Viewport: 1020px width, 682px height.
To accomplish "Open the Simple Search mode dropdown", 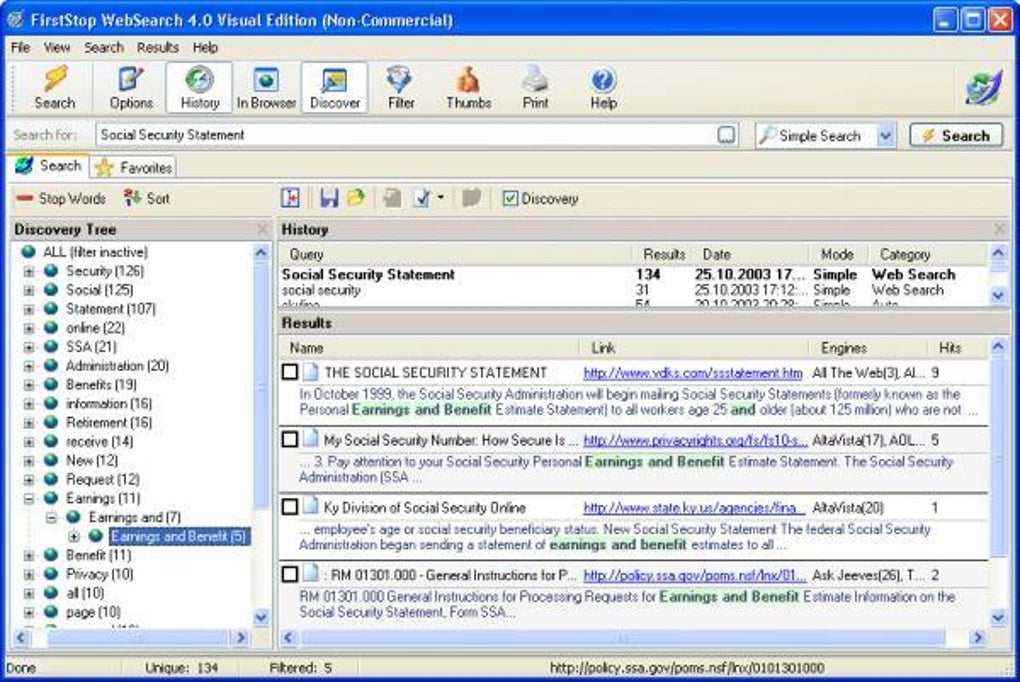I will tap(885, 135).
